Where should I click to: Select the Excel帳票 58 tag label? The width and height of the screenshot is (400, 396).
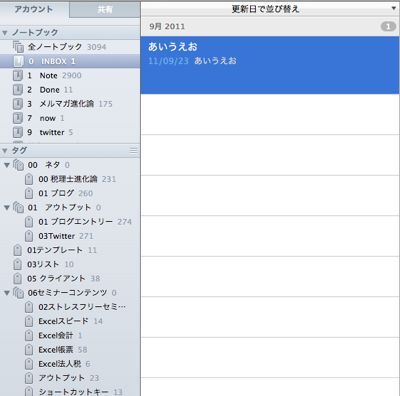coord(63,350)
